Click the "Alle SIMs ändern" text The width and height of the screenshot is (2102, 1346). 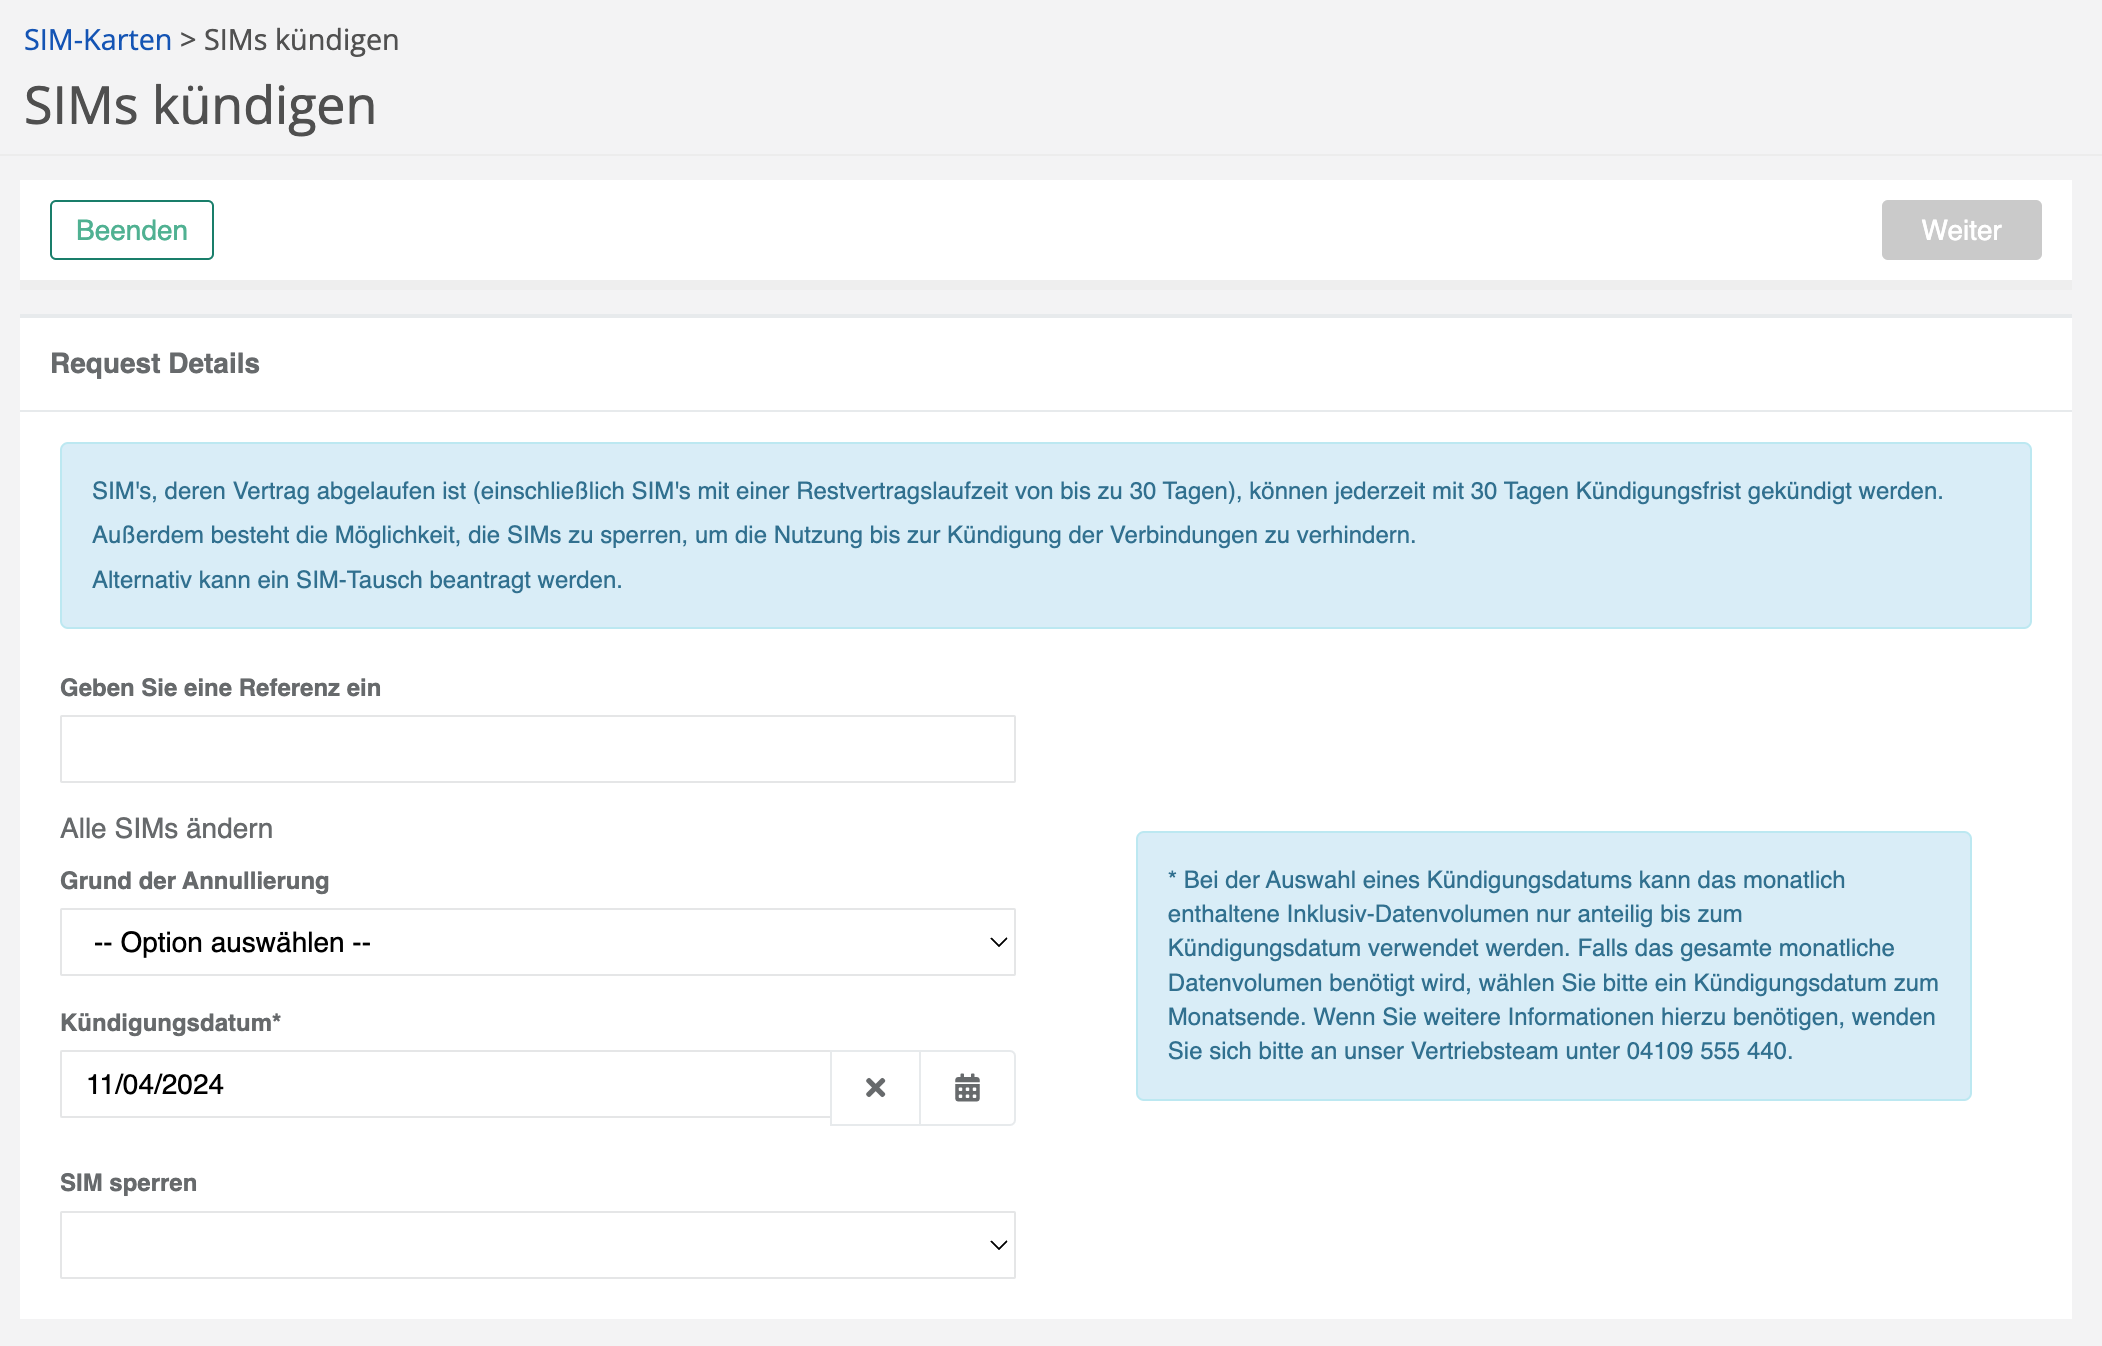tap(166, 828)
